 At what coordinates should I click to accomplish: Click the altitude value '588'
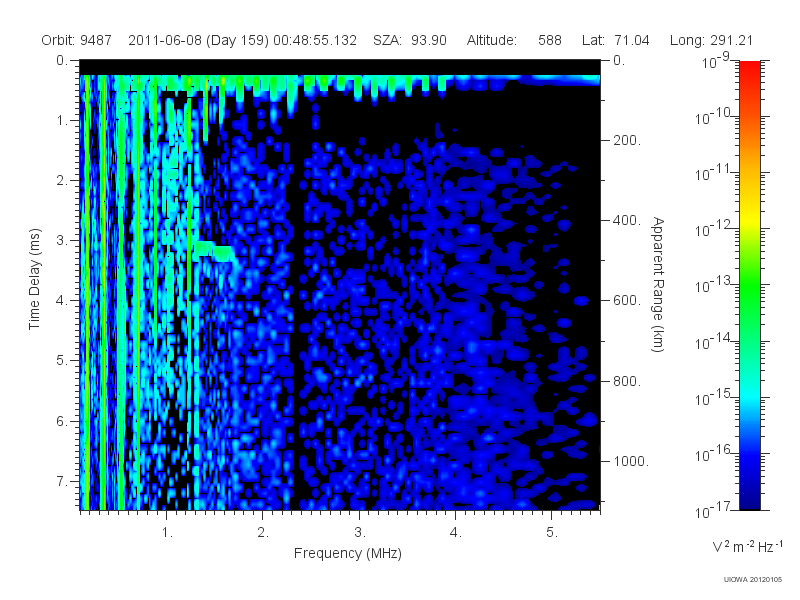click(549, 40)
